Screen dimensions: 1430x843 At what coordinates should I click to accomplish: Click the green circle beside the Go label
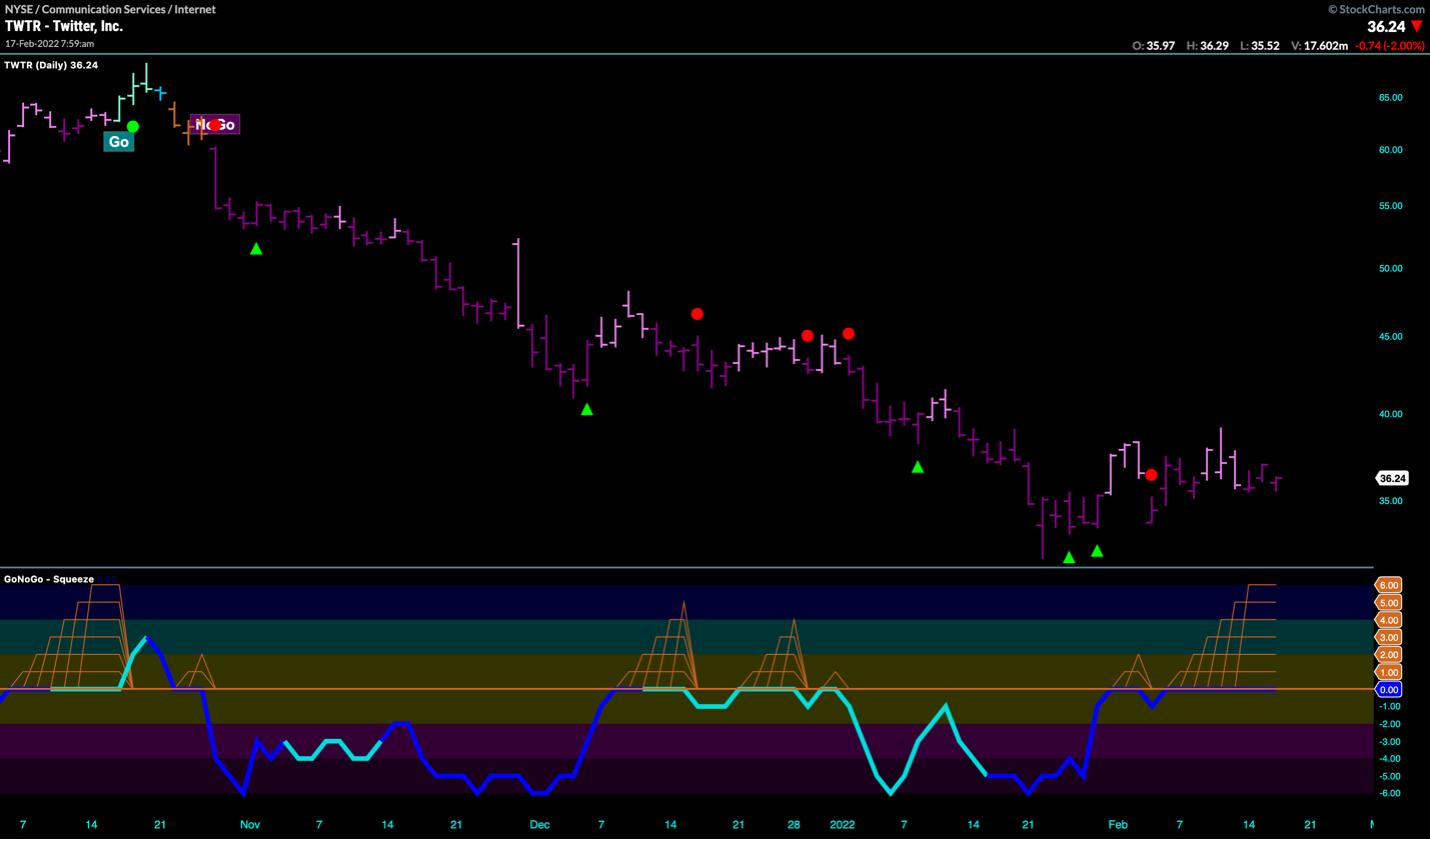(133, 127)
